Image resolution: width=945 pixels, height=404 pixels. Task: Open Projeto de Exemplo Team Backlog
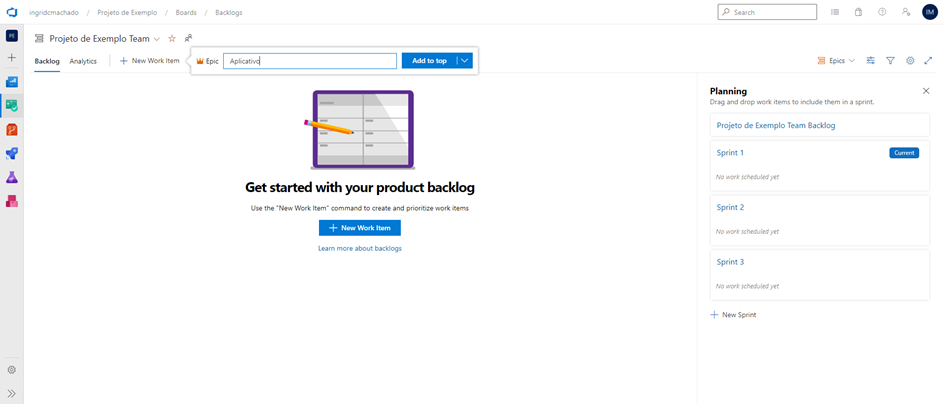click(776, 125)
